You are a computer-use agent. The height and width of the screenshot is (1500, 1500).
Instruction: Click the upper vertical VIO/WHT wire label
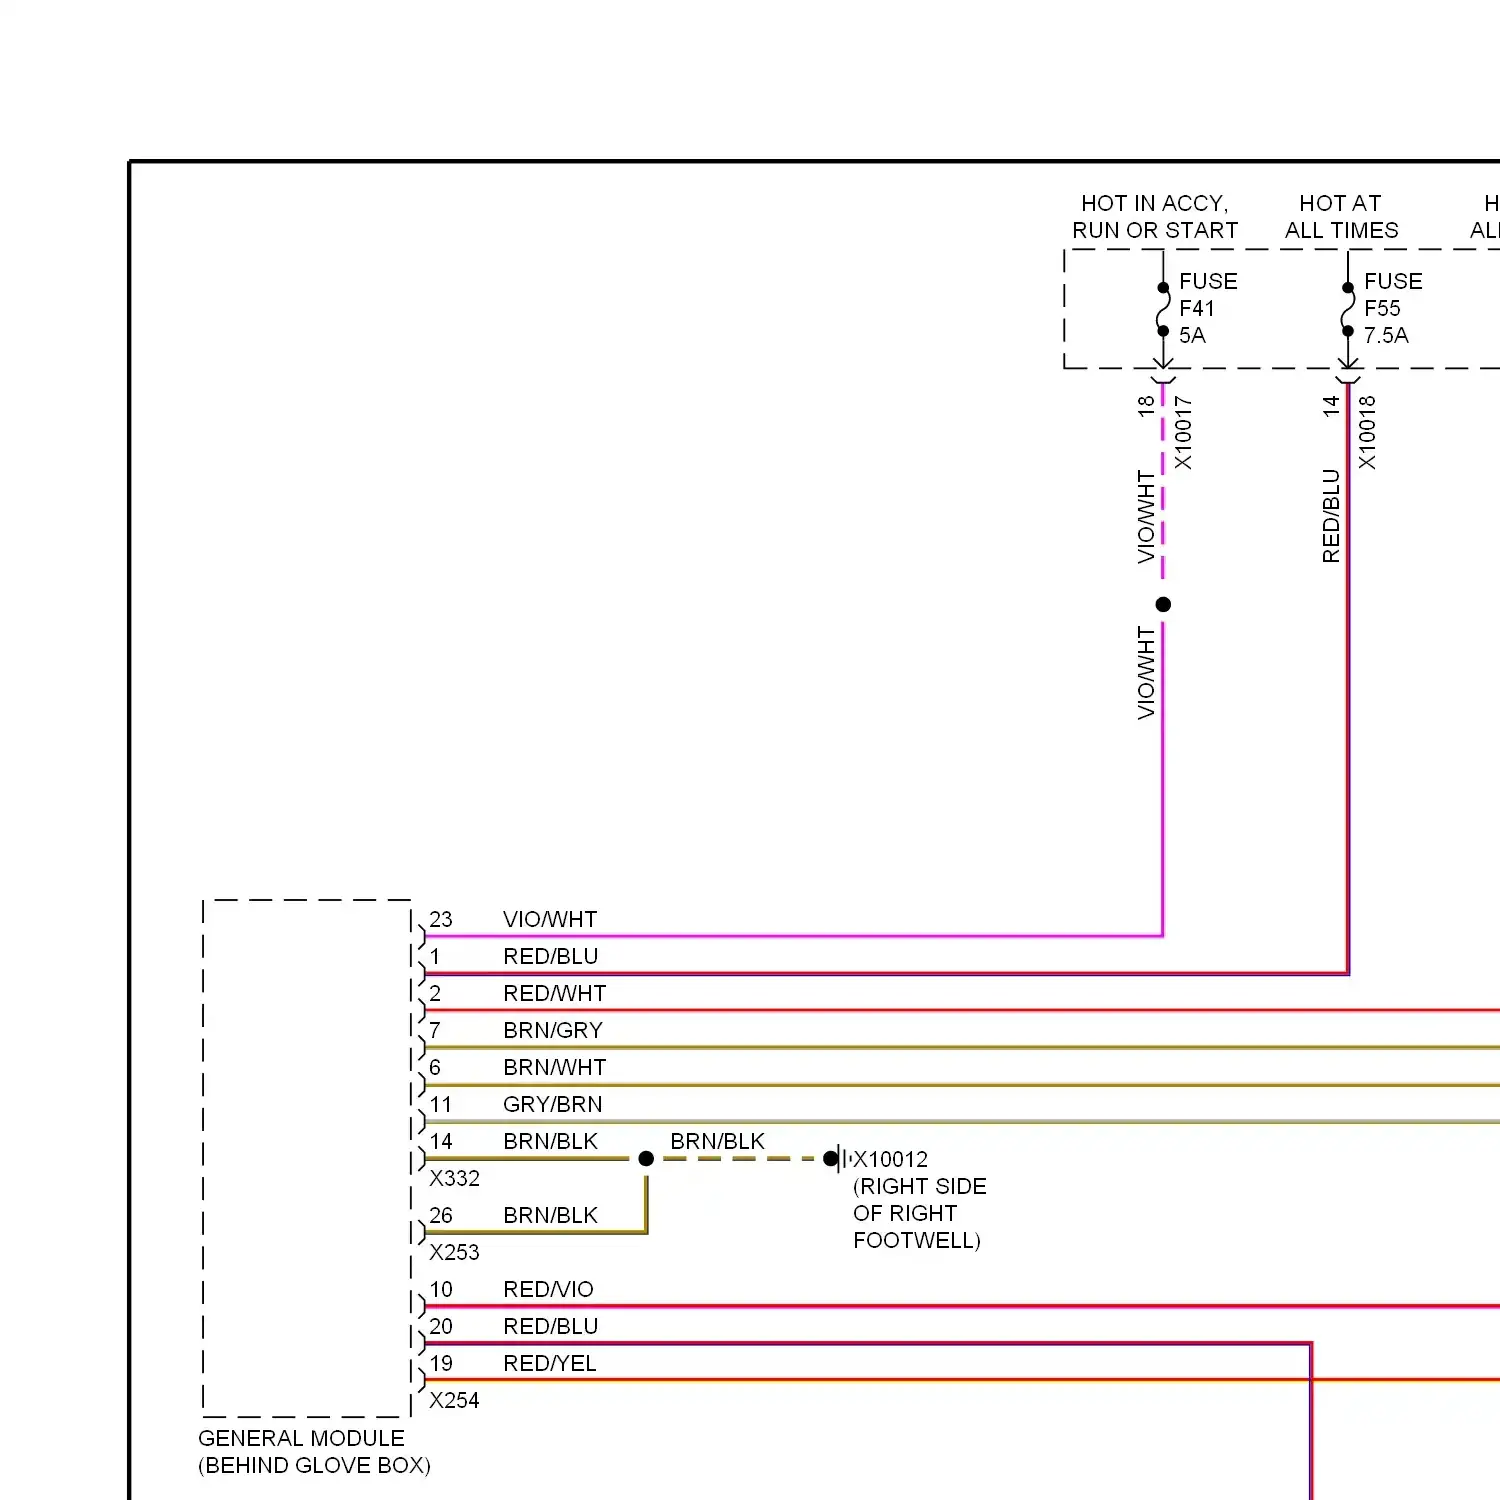pos(1146,517)
